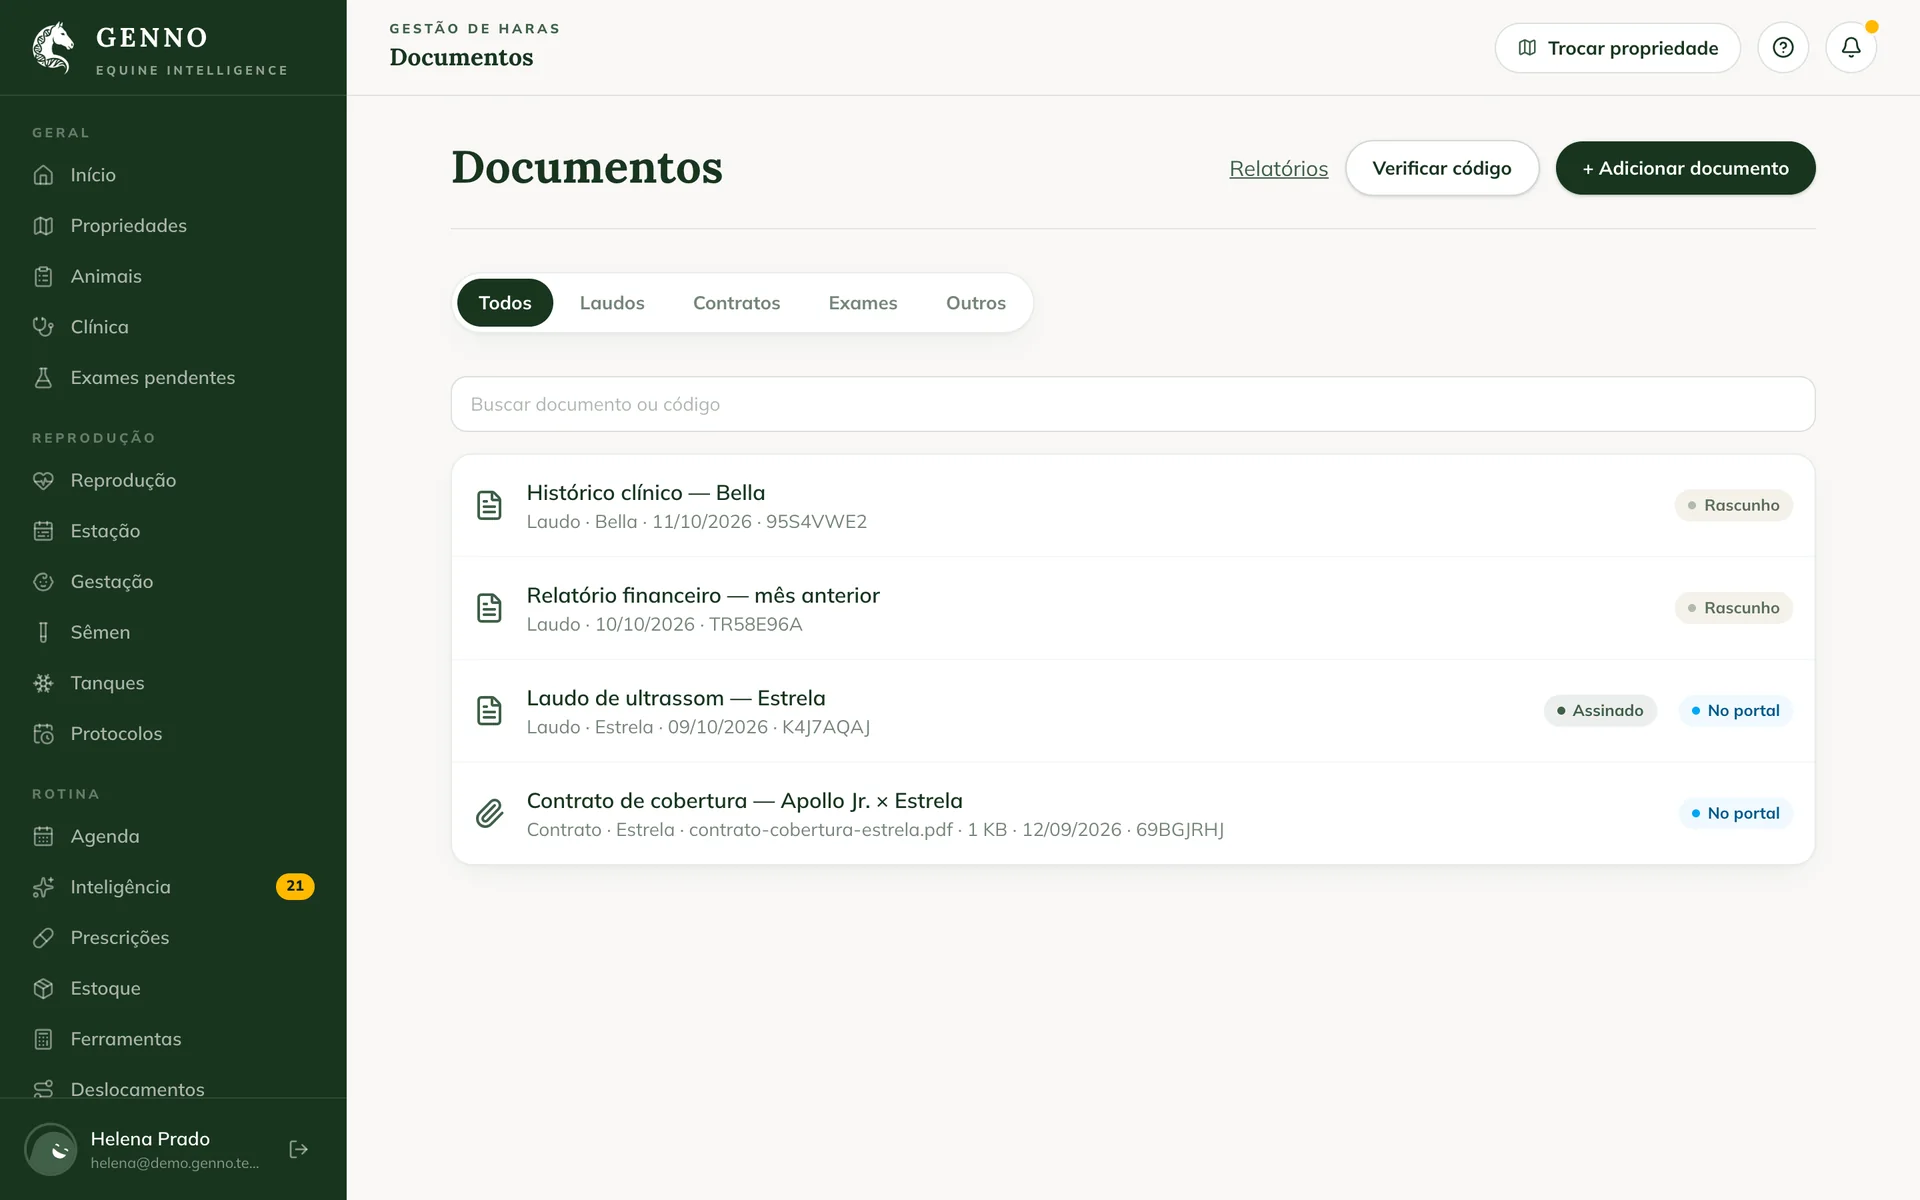Click the Animais clipboard icon
The width and height of the screenshot is (1920, 1200).
click(43, 277)
